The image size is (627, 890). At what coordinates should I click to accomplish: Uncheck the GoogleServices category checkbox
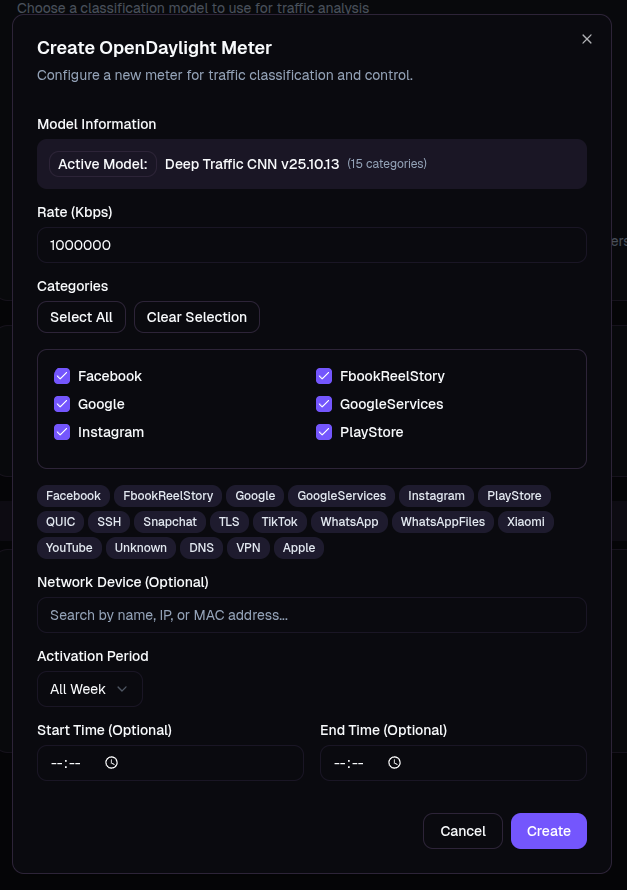point(324,404)
